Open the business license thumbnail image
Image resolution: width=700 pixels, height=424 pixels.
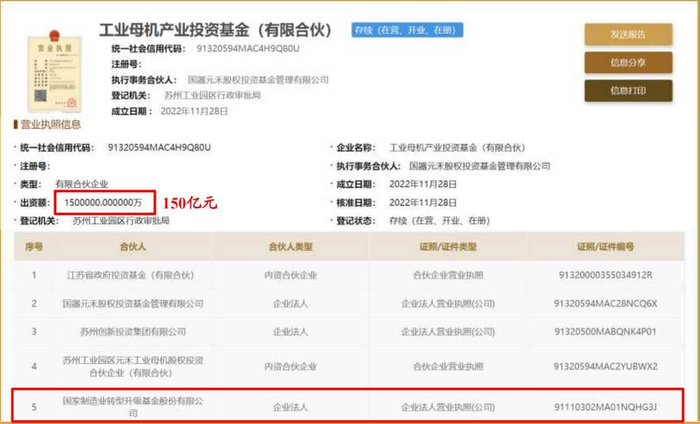54,71
